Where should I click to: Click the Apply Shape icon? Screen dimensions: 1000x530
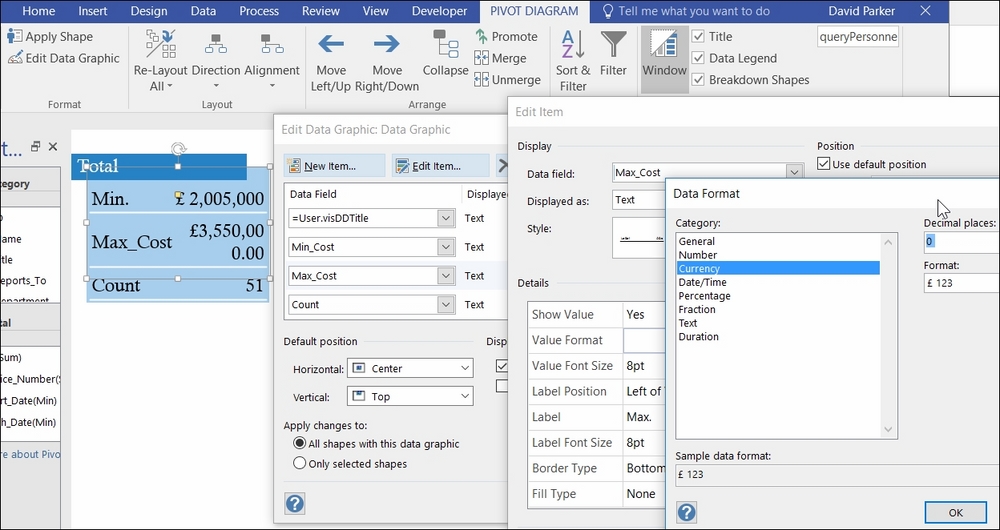click(x=15, y=36)
